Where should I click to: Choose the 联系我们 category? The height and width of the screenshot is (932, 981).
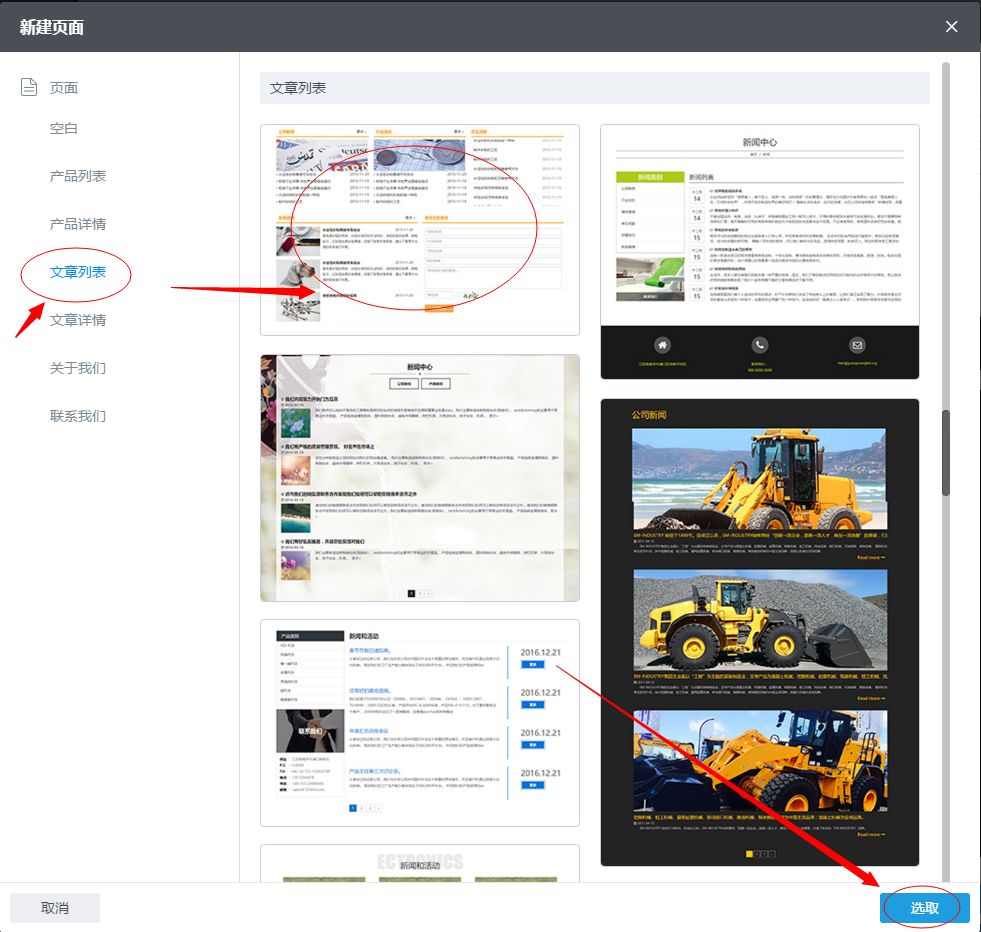[78, 416]
